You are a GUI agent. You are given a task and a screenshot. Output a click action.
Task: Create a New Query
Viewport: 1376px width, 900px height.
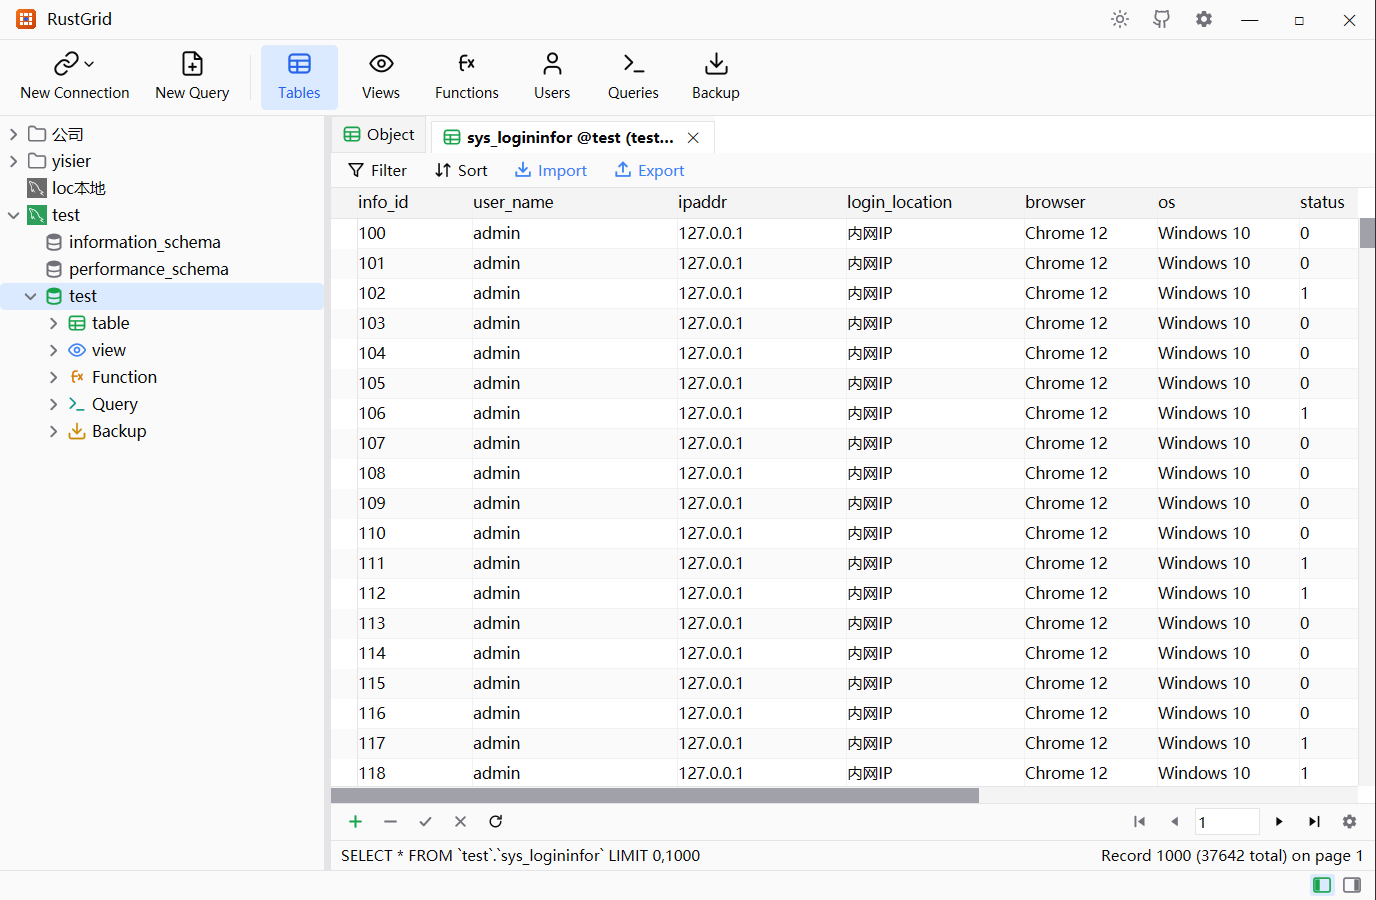click(192, 77)
